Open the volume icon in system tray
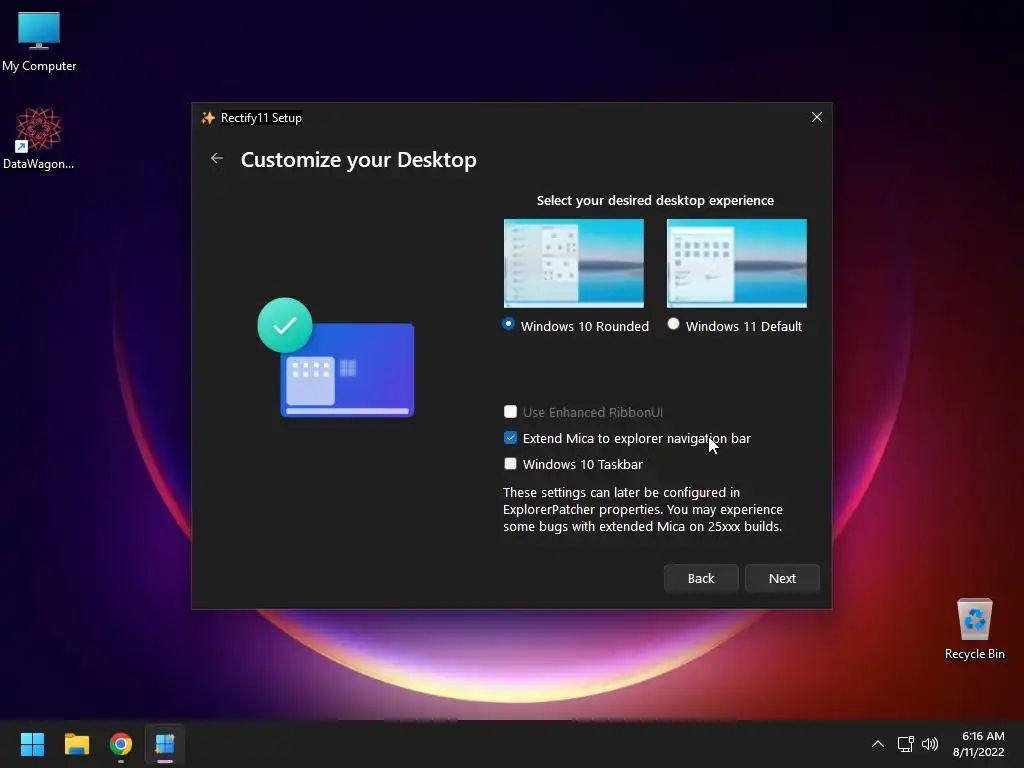Screen dimensions: 1024x768 (929, 744)
